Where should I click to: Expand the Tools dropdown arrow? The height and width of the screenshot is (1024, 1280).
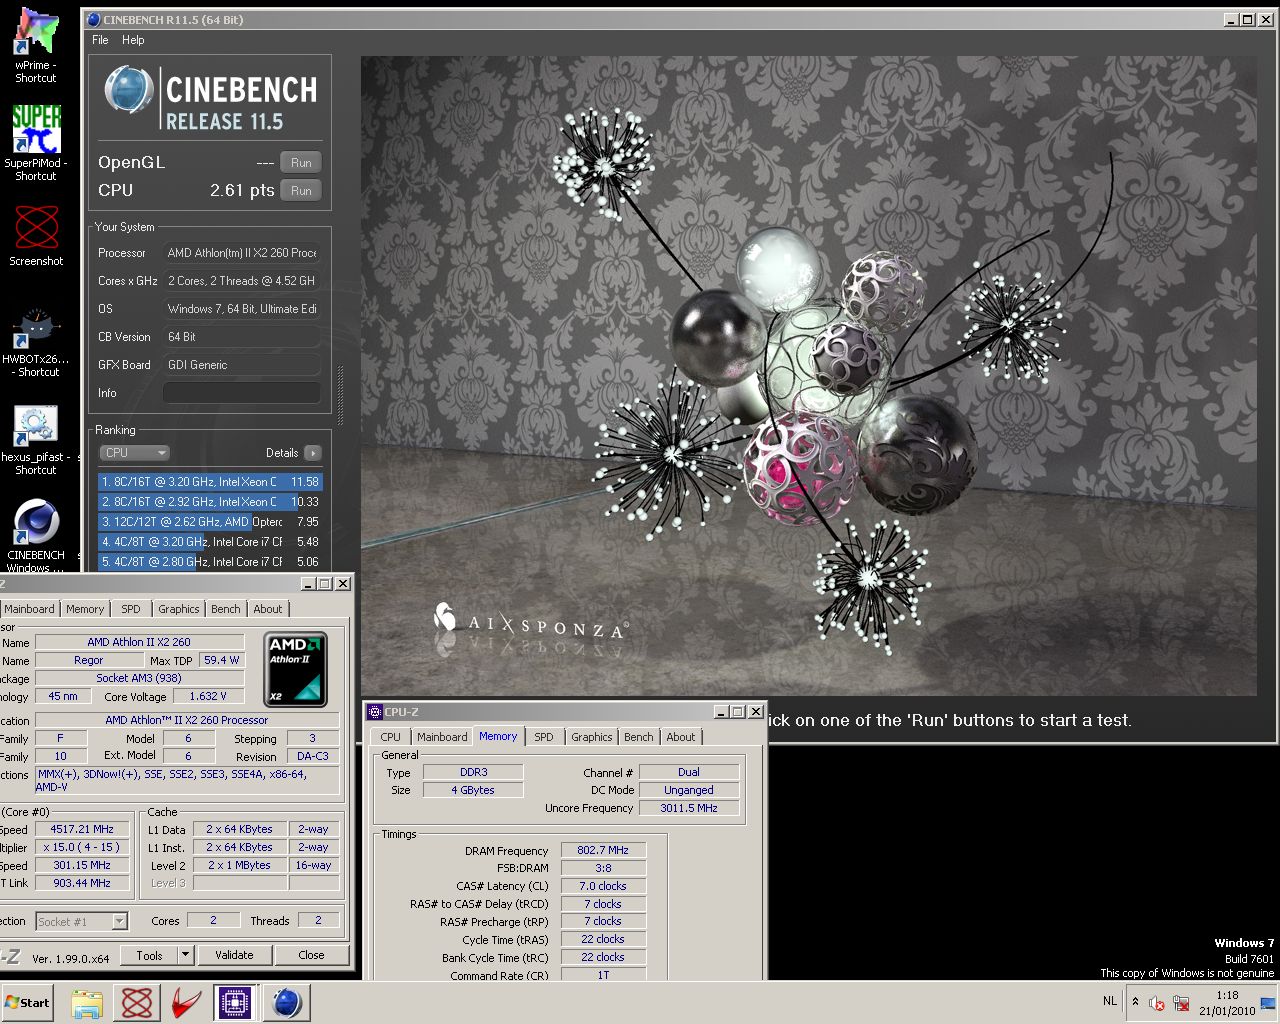[185, 955]
